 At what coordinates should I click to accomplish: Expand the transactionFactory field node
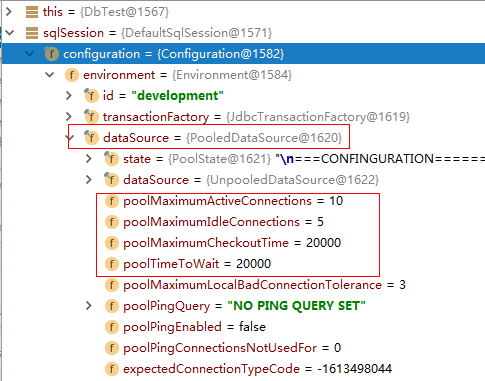point(69,117)
